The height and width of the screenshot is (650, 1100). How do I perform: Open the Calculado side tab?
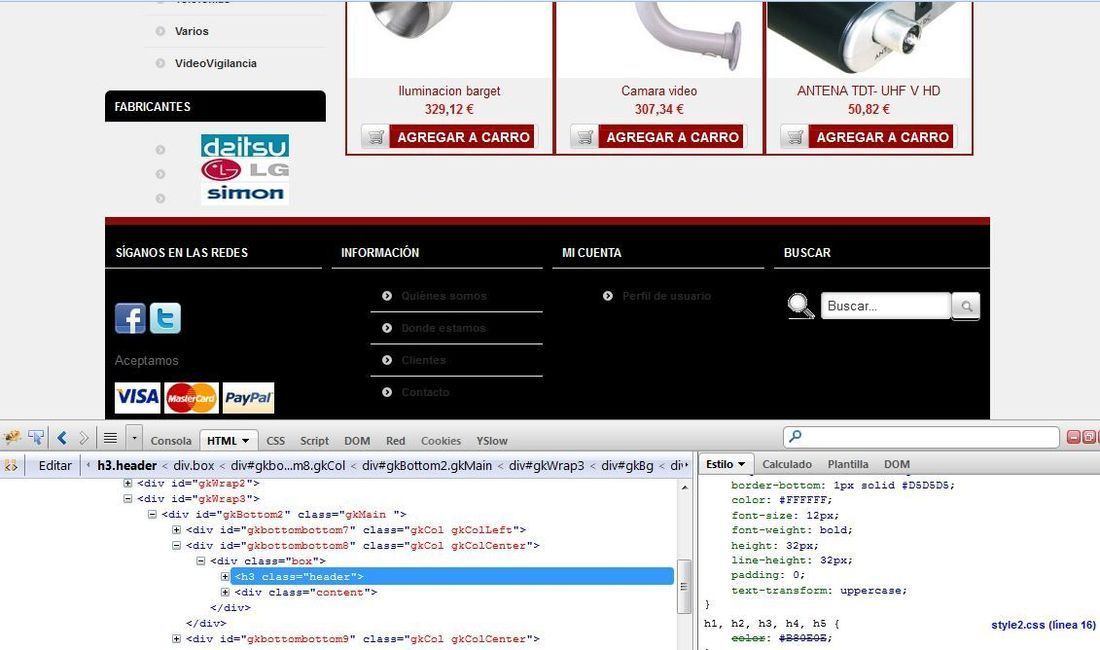tap(787, 464)
